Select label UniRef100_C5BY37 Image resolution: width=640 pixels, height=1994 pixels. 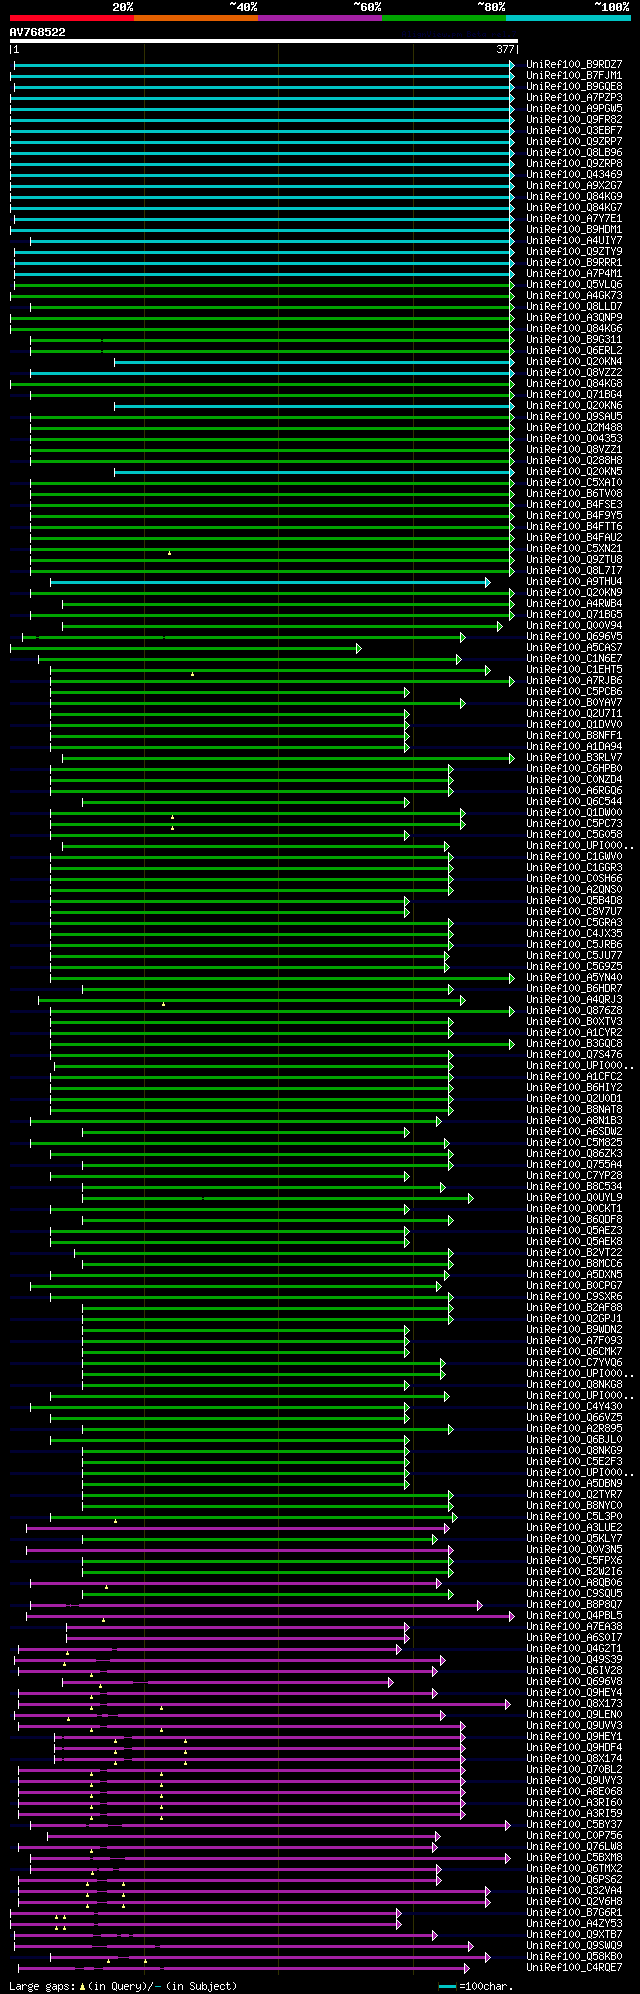(x=574, y=1825)
